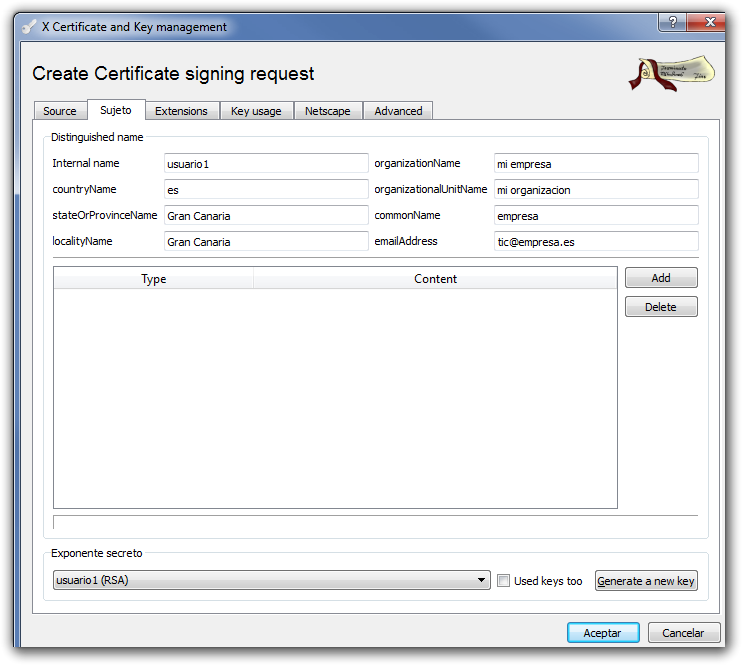Focus the emailAddress text field
742x666 pixels.
[596, 242]
